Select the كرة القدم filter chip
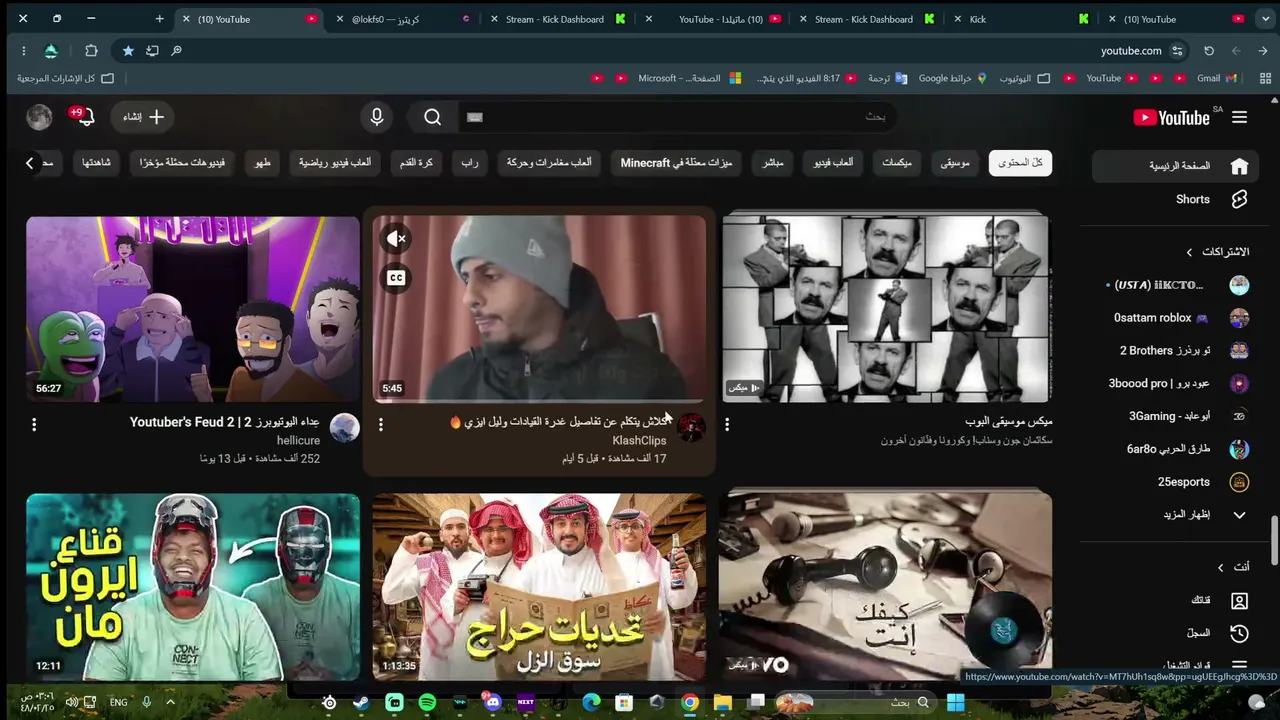Image resolution: width=1280 pixels, height=720 pixels. click(416, 163)
